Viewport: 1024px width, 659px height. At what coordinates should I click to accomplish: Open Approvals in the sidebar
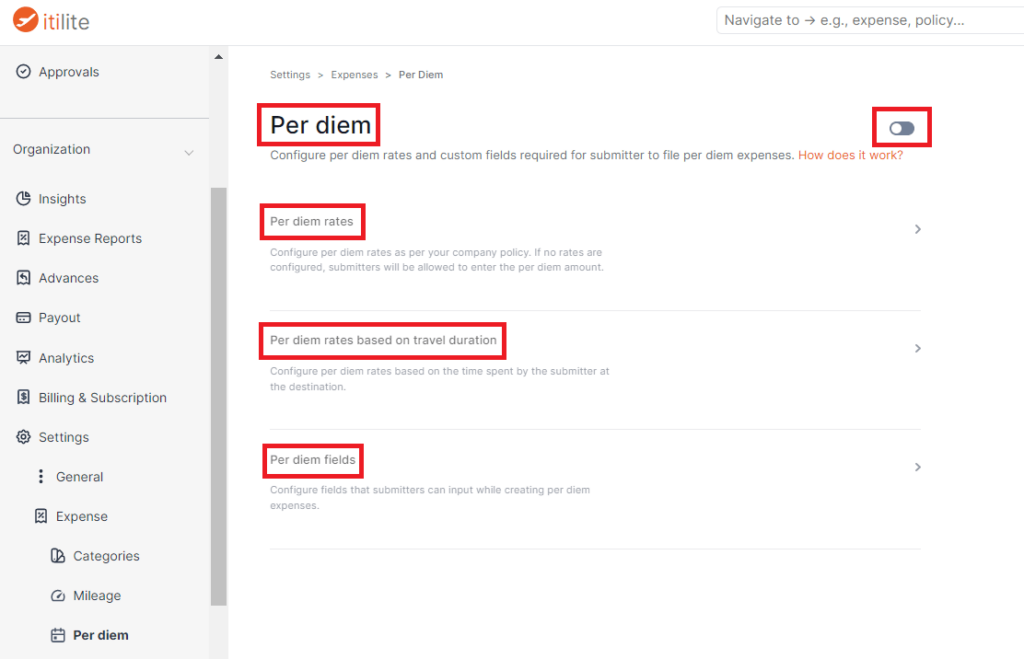pos(69,72)
